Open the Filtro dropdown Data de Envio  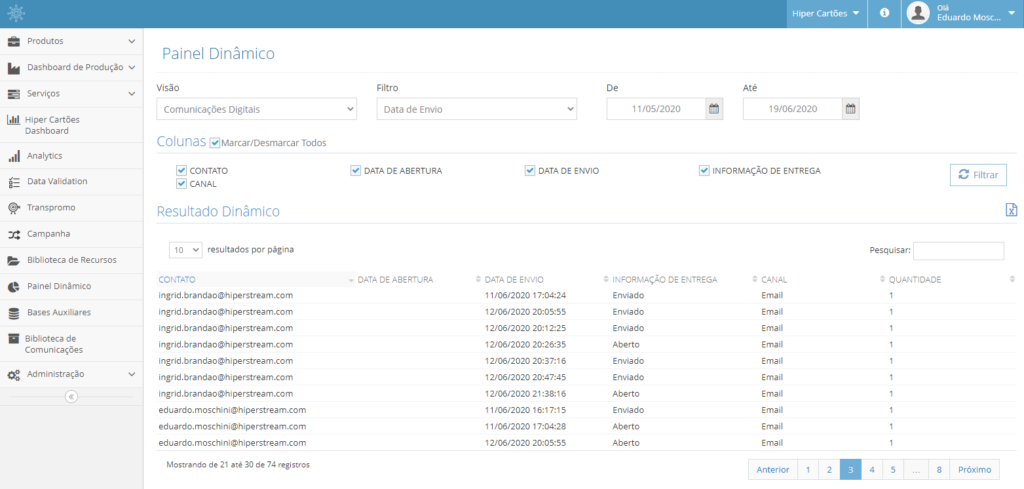(x=477, y=109)
